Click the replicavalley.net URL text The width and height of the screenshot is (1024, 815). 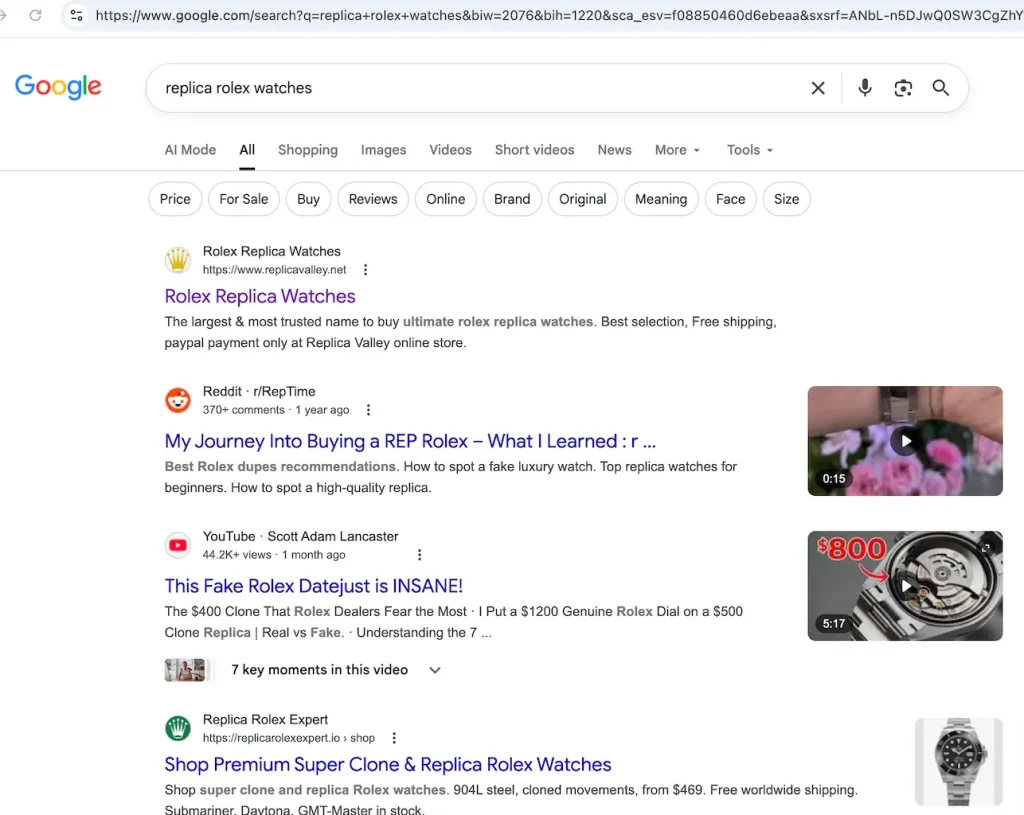click(274, 270)
